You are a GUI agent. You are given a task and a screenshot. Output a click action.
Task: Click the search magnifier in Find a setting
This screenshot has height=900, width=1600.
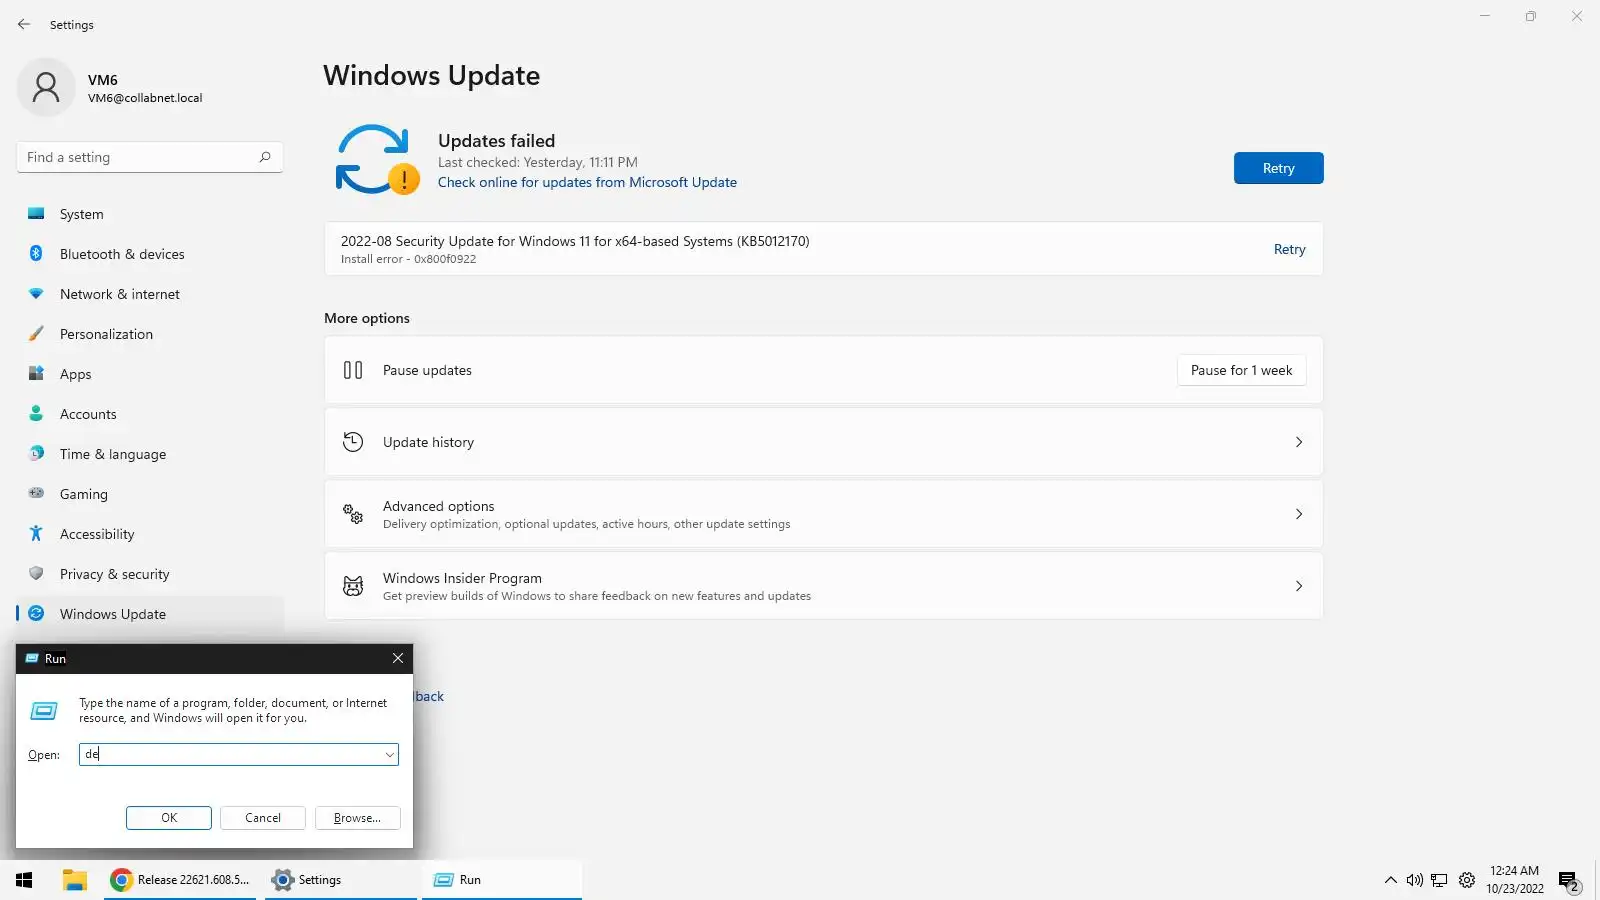coord(265,157)
